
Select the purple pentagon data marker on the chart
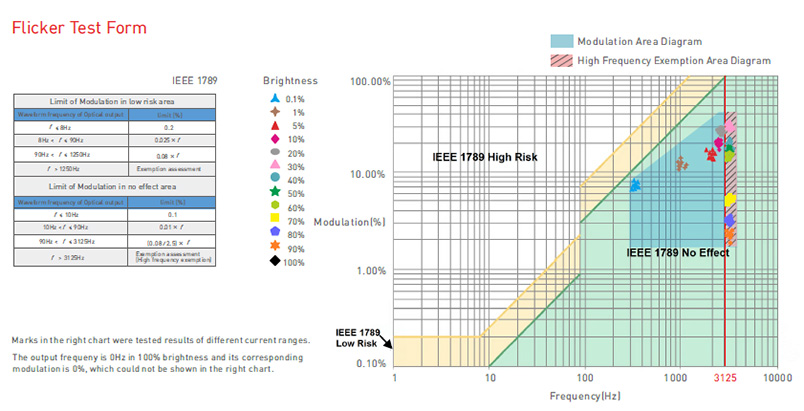click(x=730, y=221)
